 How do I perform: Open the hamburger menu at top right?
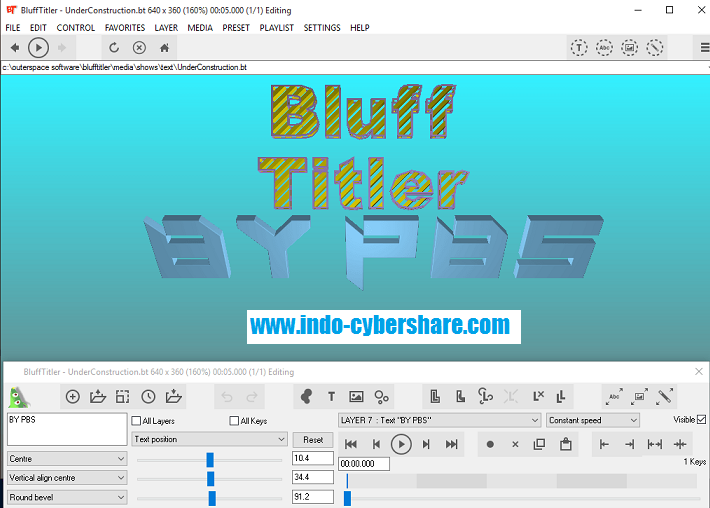click(705, 48)
